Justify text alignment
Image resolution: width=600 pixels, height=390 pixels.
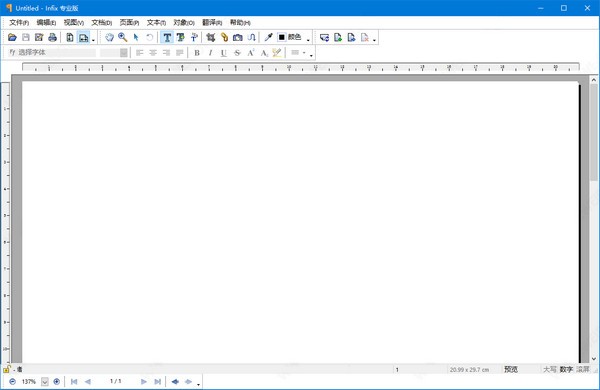point(179,53)
